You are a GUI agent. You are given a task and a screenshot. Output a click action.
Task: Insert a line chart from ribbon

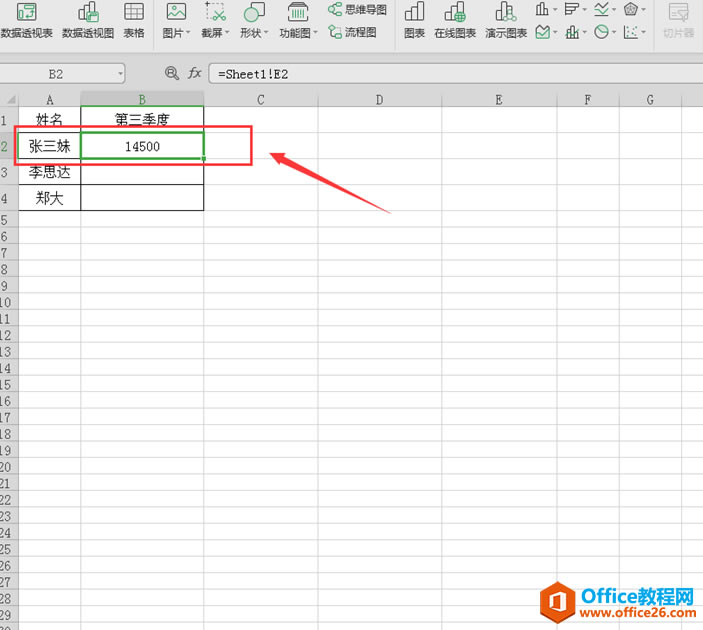coord(601,9)
